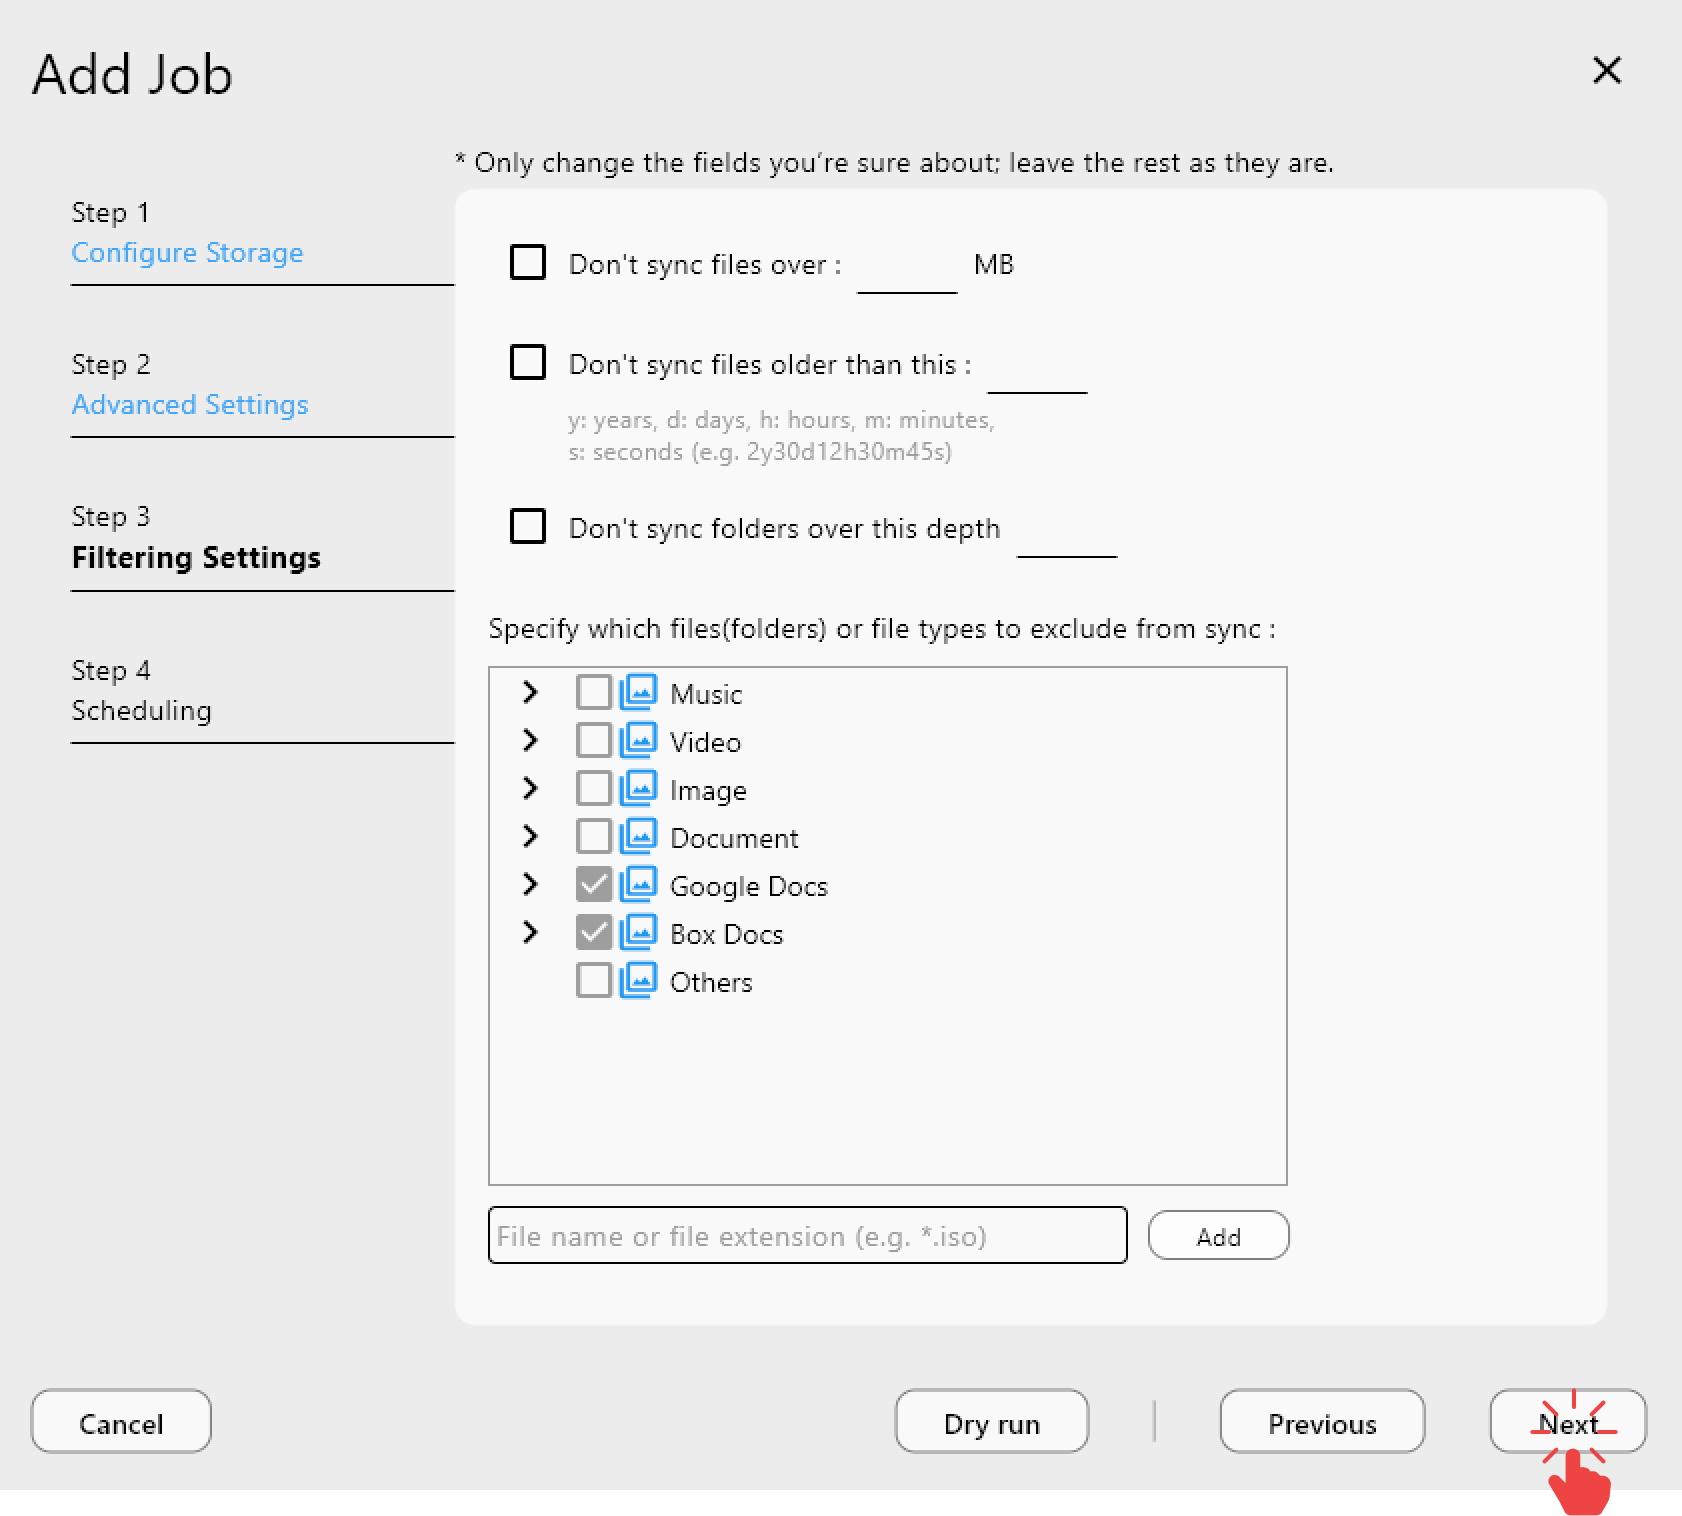Expand the Box Docs category

(x=530, y=932)
